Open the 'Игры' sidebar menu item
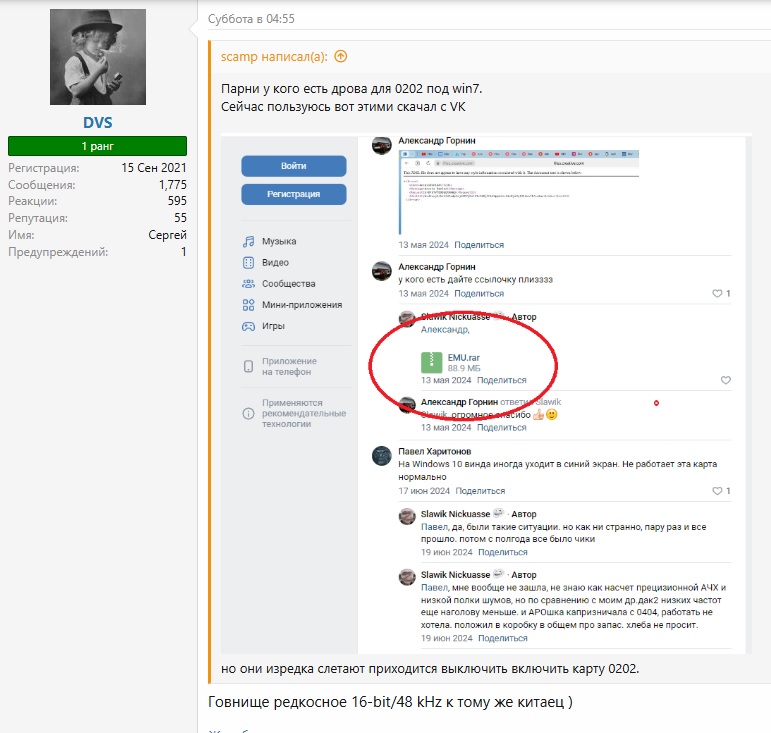The width and height of the screenshot is (771, 733). click(x=273, y=326)
